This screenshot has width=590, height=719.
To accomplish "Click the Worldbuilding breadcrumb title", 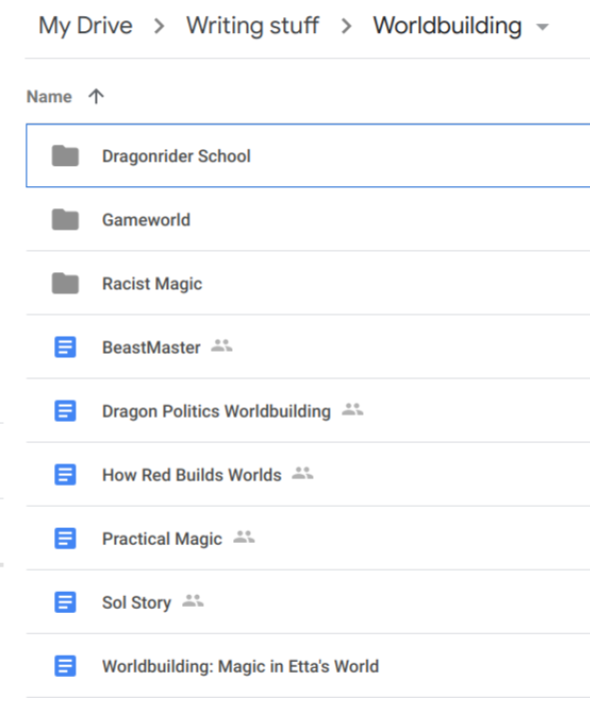I will tap(447, 26).
